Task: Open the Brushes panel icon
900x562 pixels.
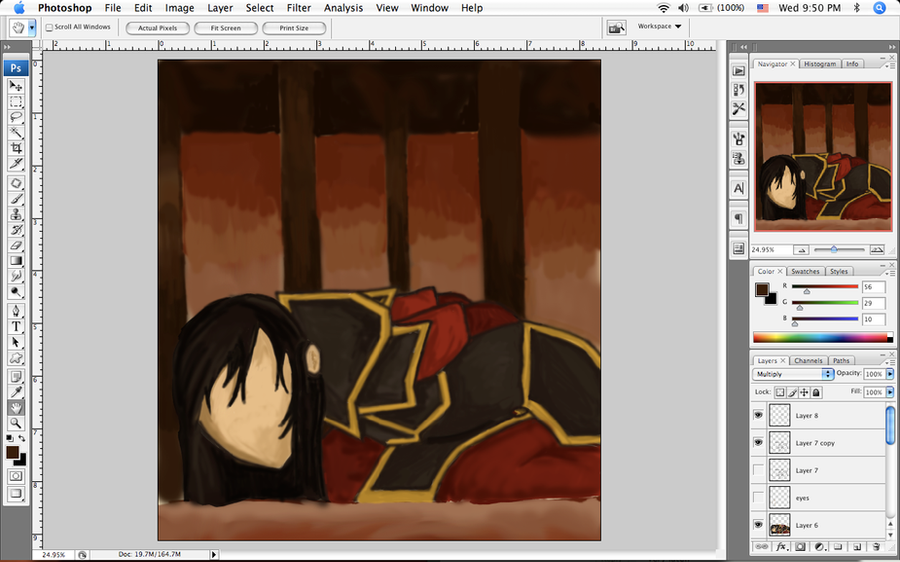Action: click(739, 138)
